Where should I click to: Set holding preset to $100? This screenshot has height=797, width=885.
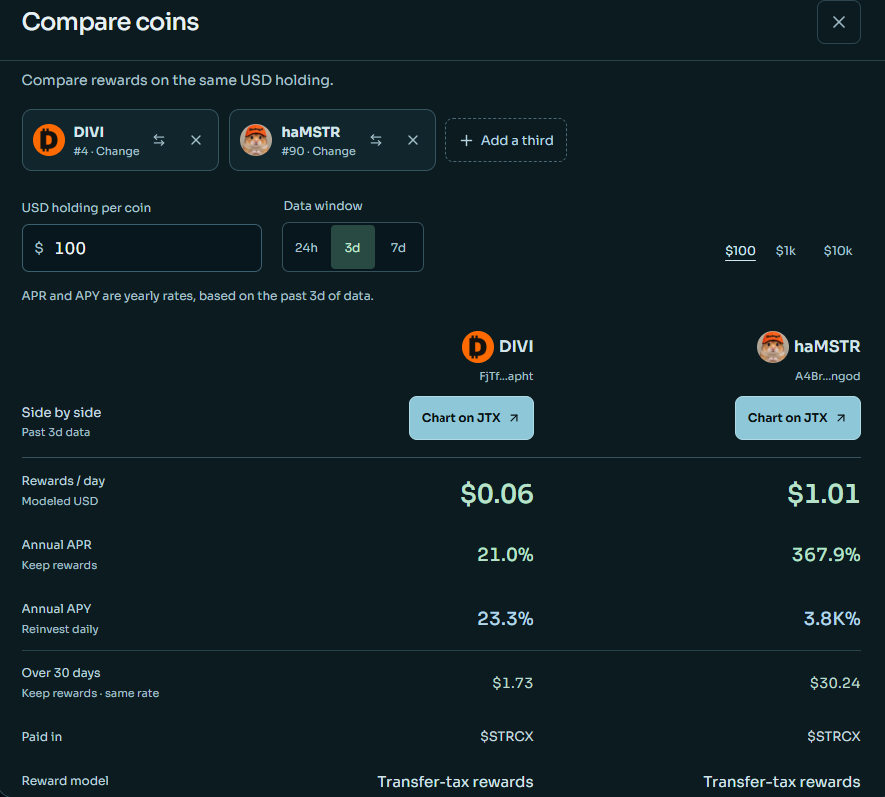740,251
